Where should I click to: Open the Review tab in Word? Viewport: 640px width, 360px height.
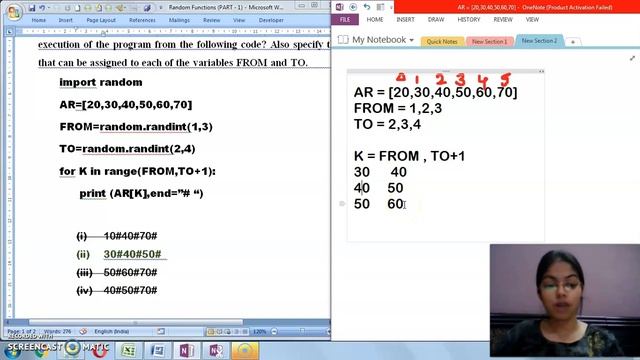pyautogui.click(x=211, y=20)
